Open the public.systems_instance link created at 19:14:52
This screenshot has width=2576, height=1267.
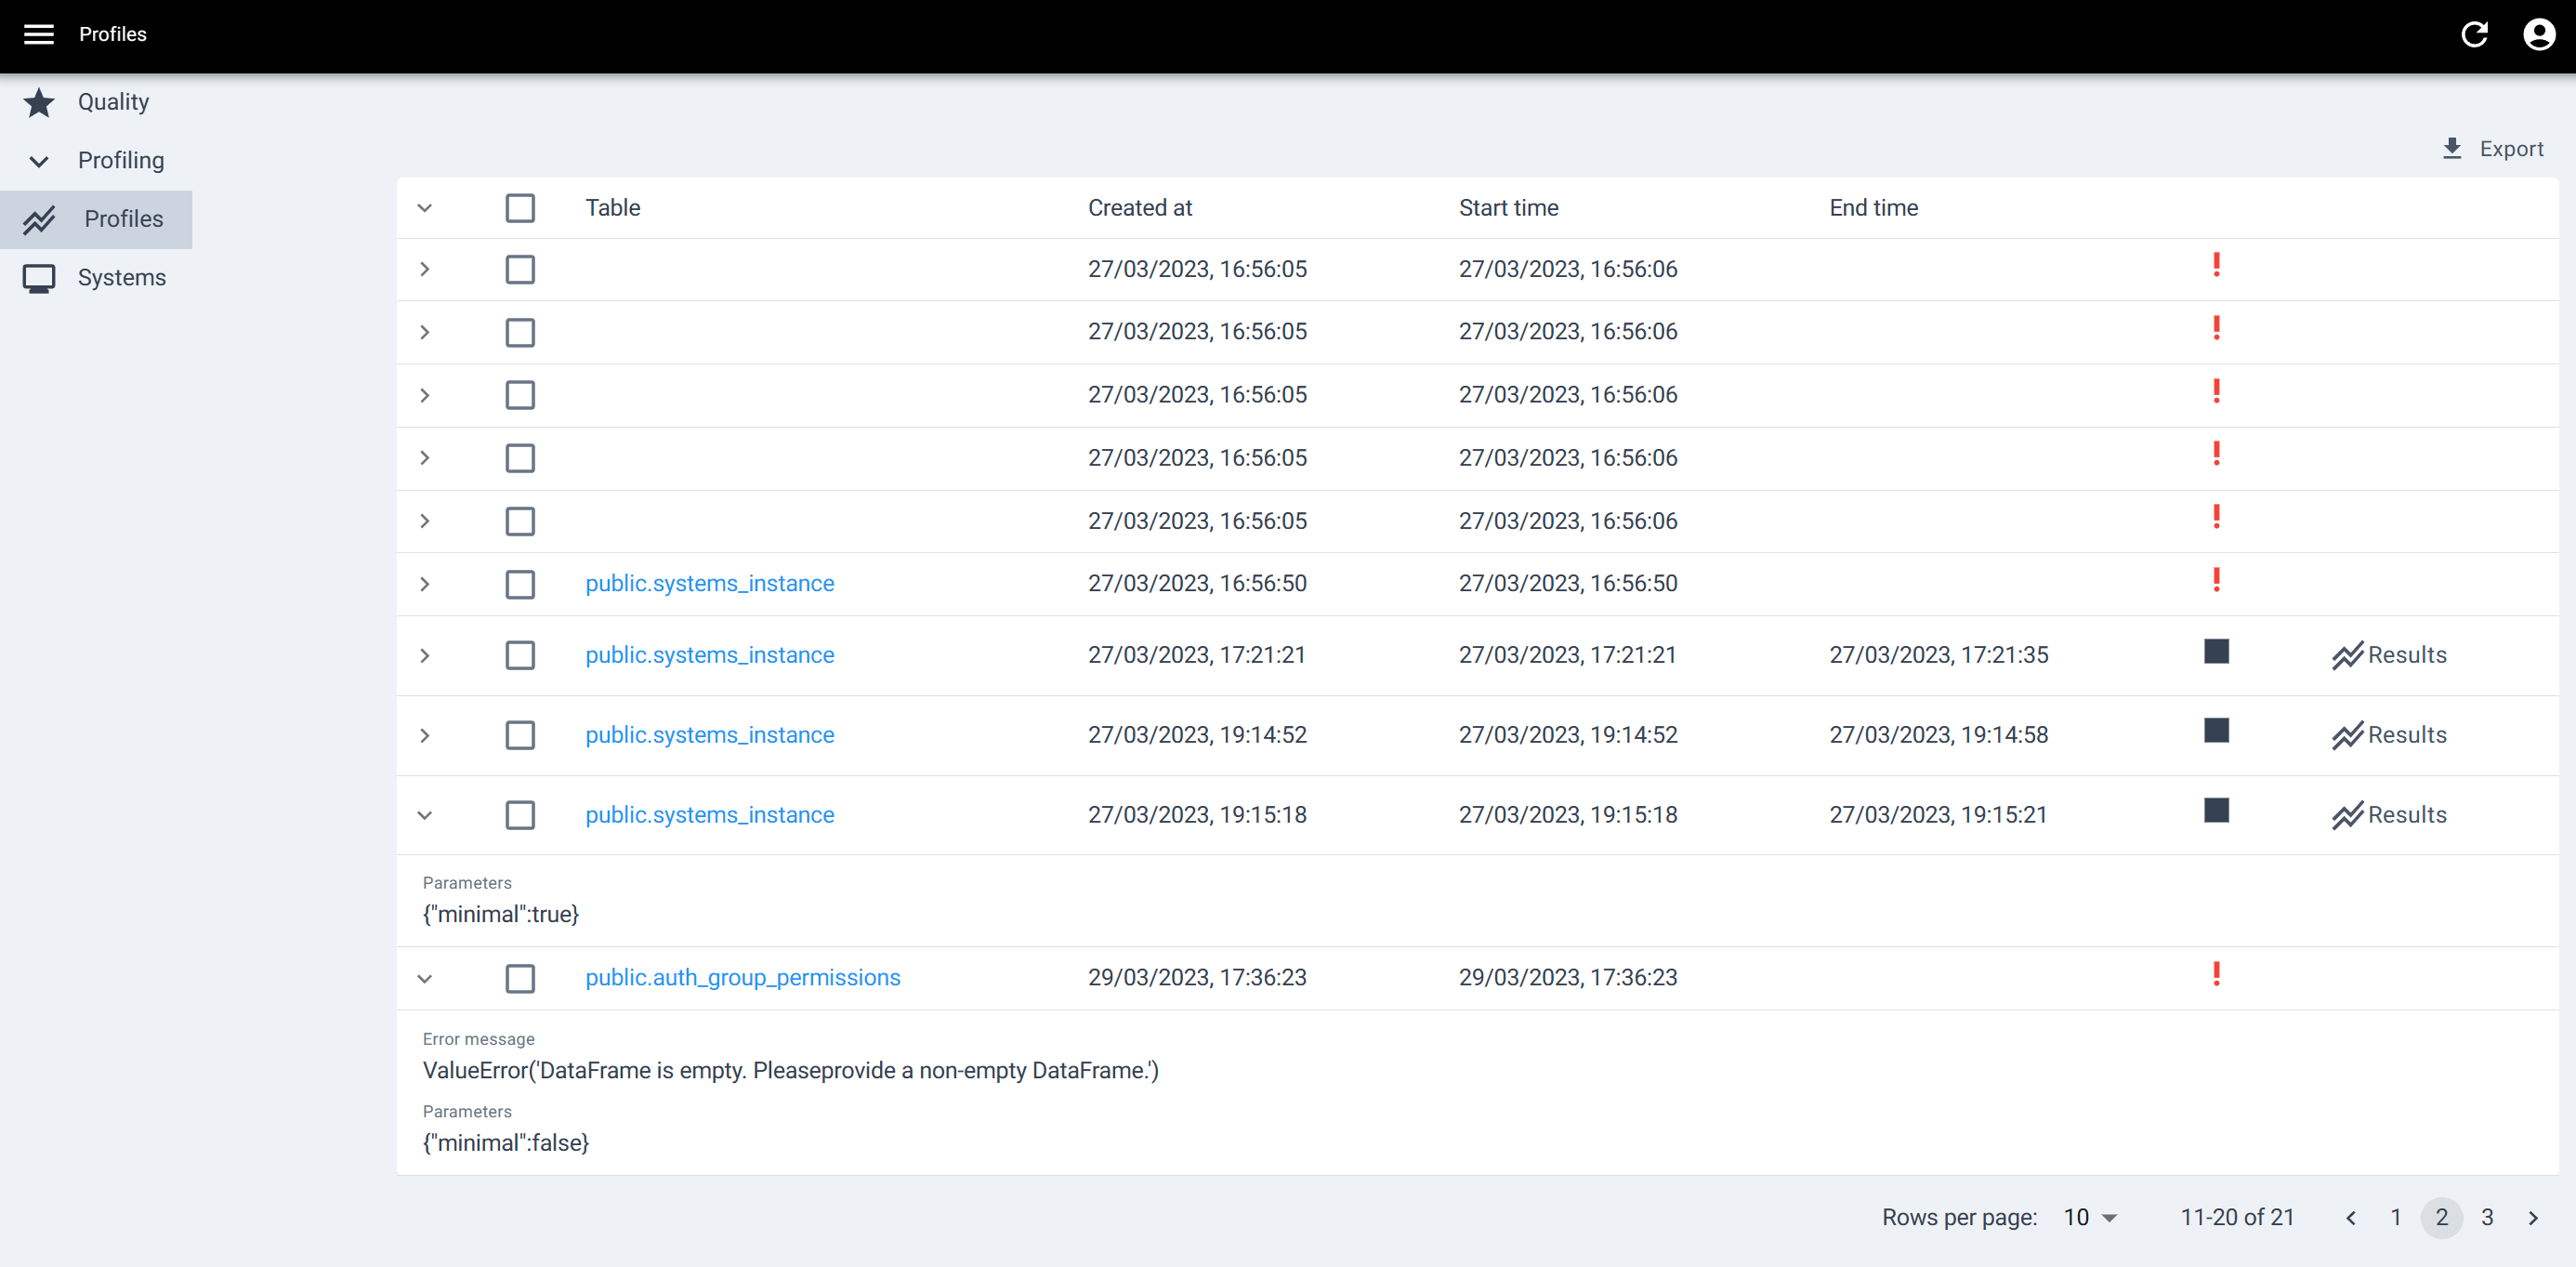tap(710, 736)
